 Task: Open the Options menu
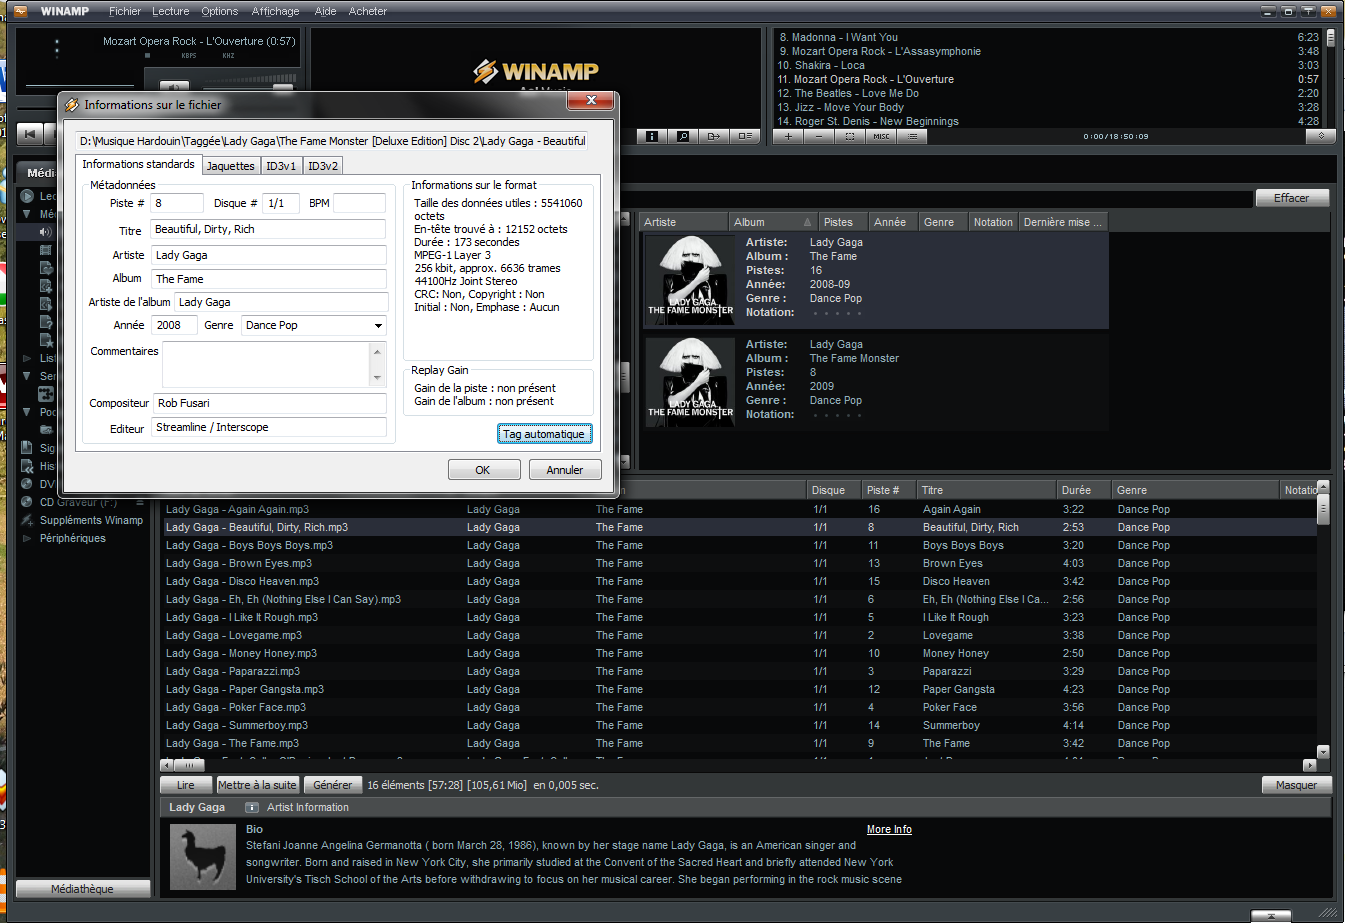point(220,11)
